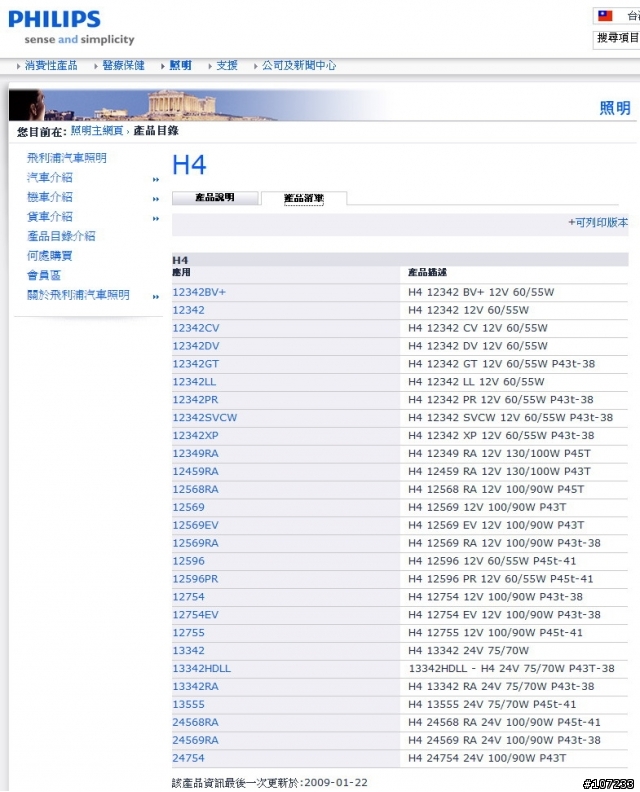The image size is (640, 792).
Task: Open 汽車介紹 in sidebar
Action: click(x=50, y=178)
